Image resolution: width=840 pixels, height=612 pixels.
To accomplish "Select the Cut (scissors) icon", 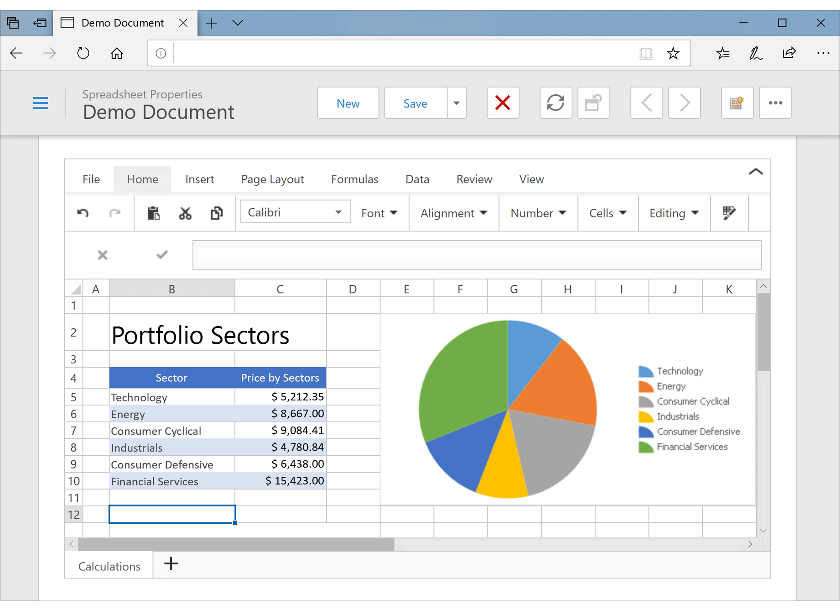I will click(184, 212).
